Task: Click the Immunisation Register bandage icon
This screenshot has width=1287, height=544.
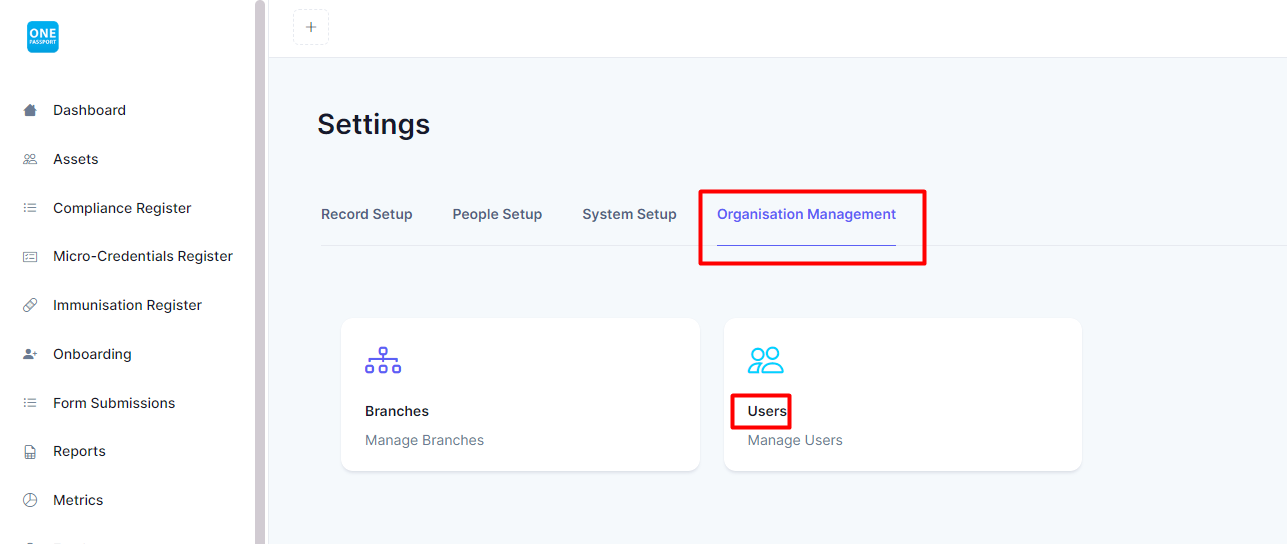Action: (x=30, y=305)
